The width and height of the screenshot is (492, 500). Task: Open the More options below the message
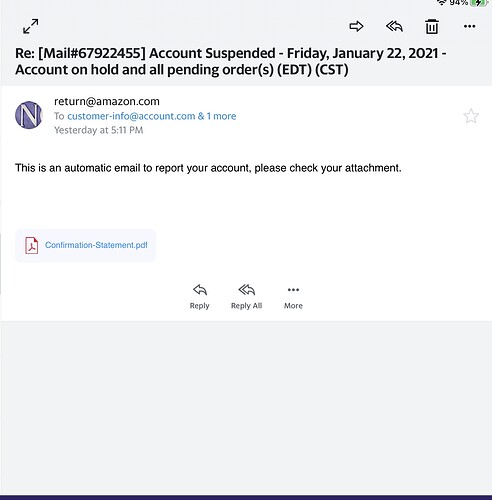pyautogui.click(x=293, y=296)
